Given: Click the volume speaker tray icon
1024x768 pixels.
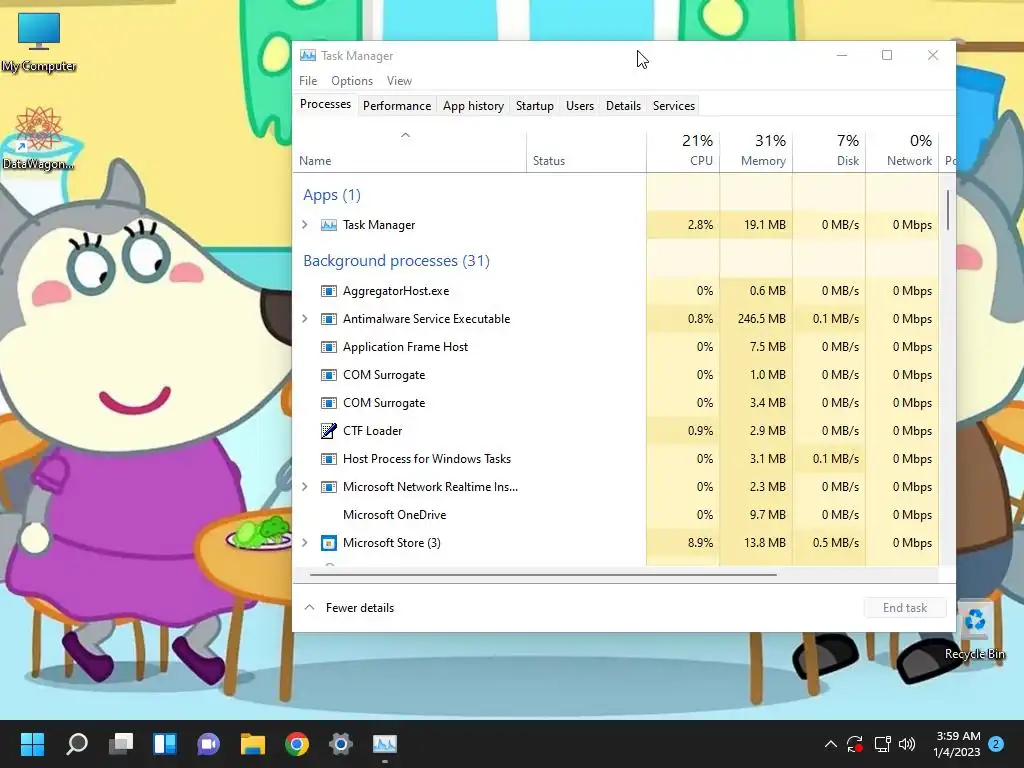Looking at the screenshot, I should coord(907,744).
